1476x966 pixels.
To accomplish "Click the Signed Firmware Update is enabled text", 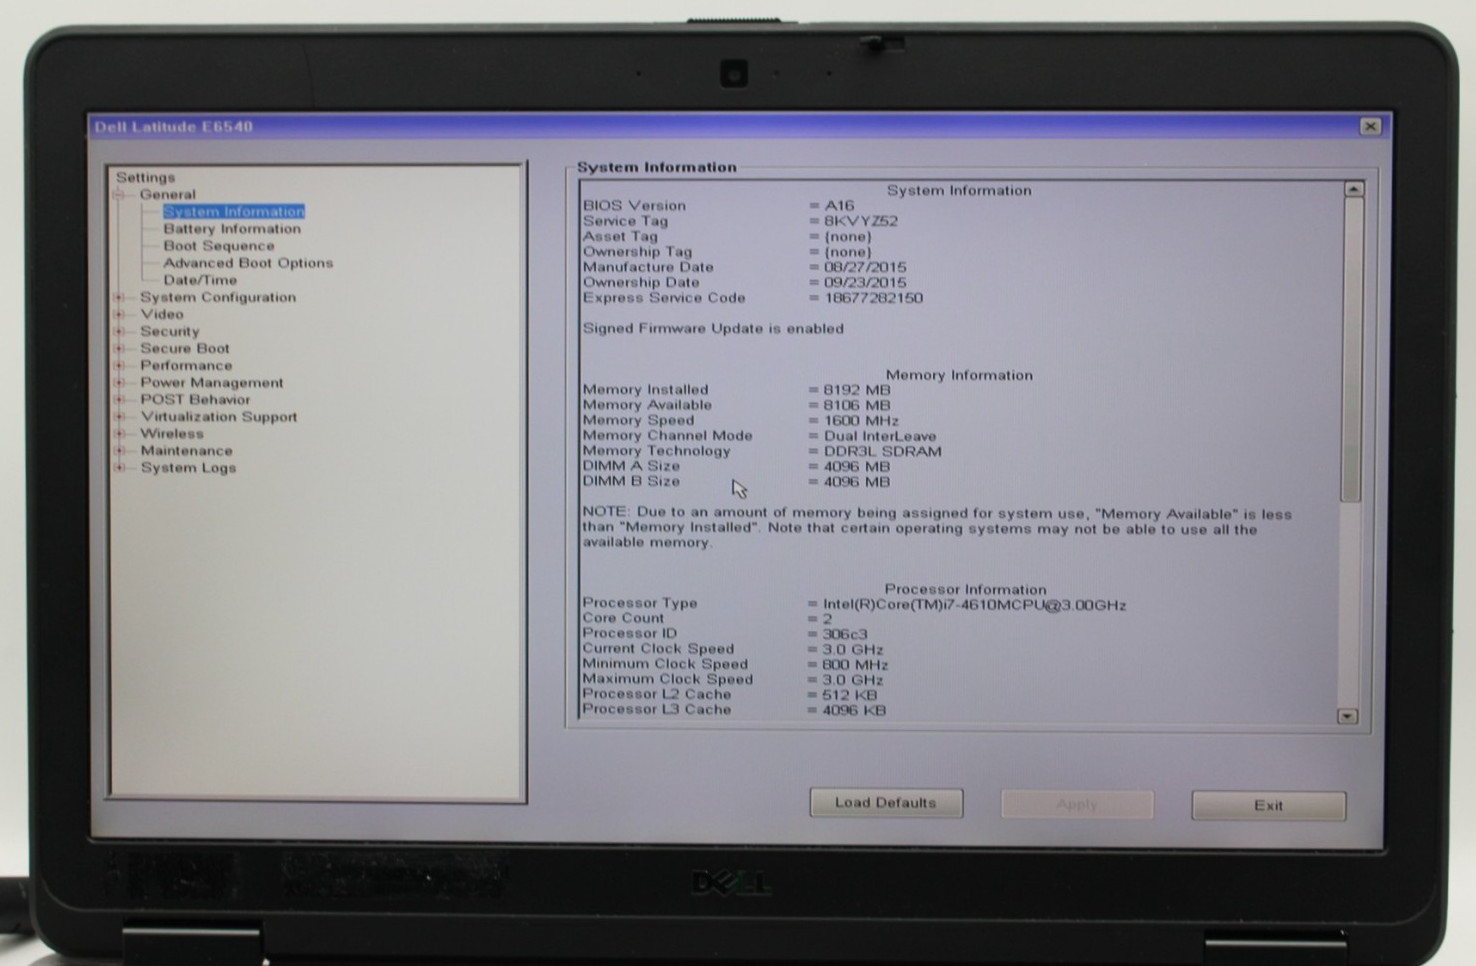I will point(713,328).
